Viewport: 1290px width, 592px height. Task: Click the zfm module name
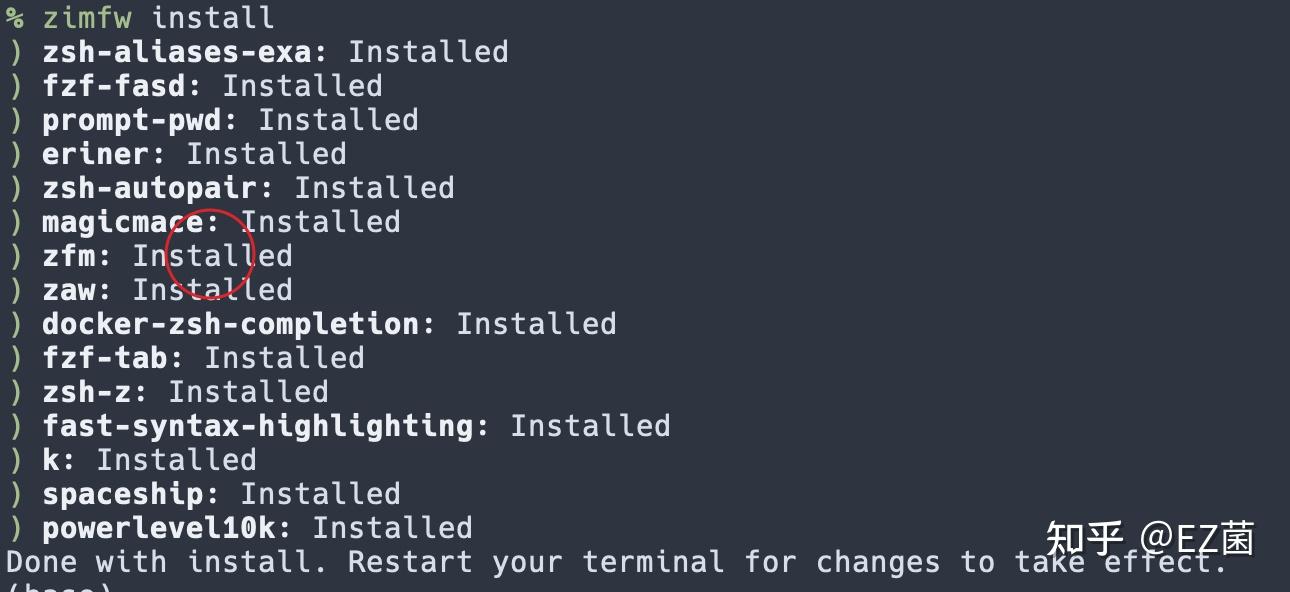click(x=69, y=255)
